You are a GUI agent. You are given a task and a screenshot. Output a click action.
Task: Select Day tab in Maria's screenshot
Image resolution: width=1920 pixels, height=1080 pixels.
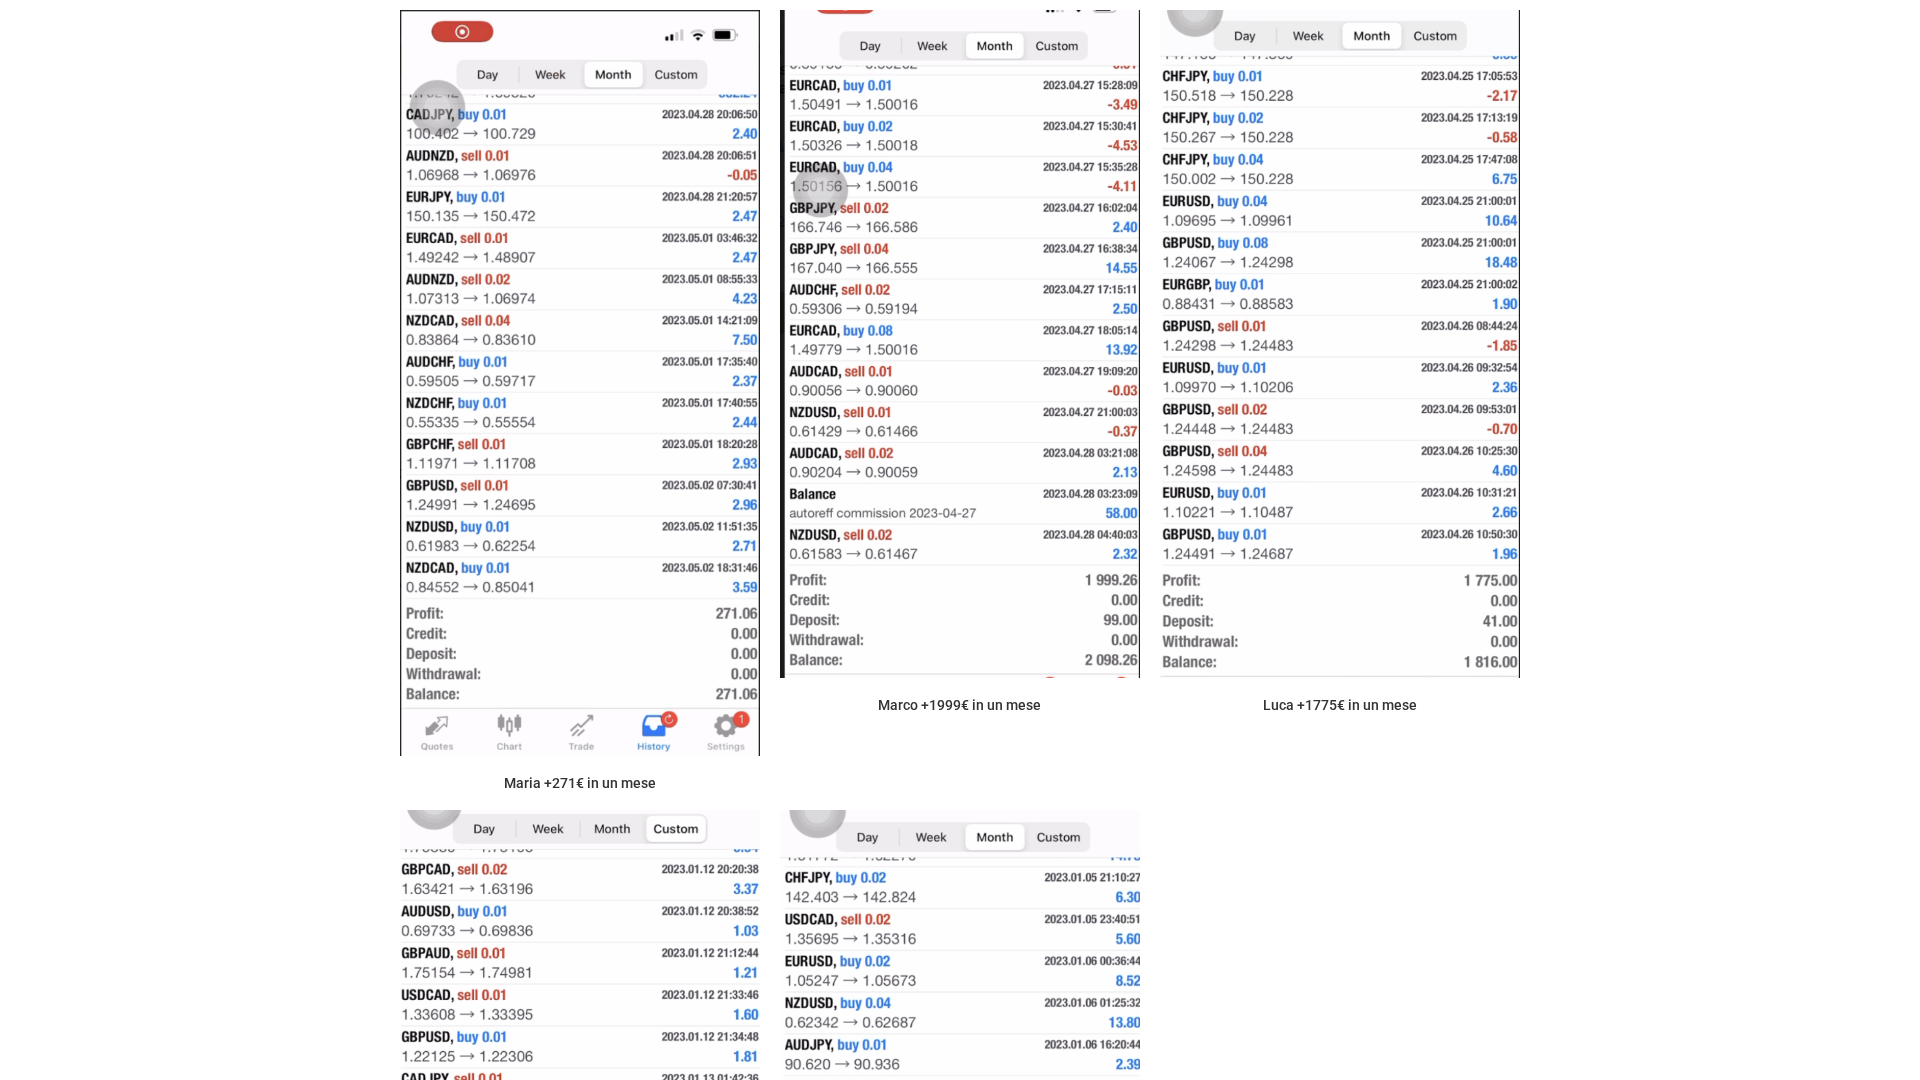(487, 75)
